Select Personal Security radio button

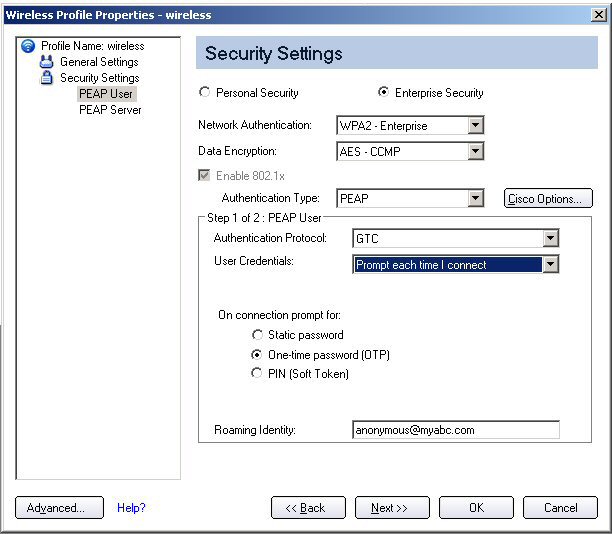(x=205, y=93)
